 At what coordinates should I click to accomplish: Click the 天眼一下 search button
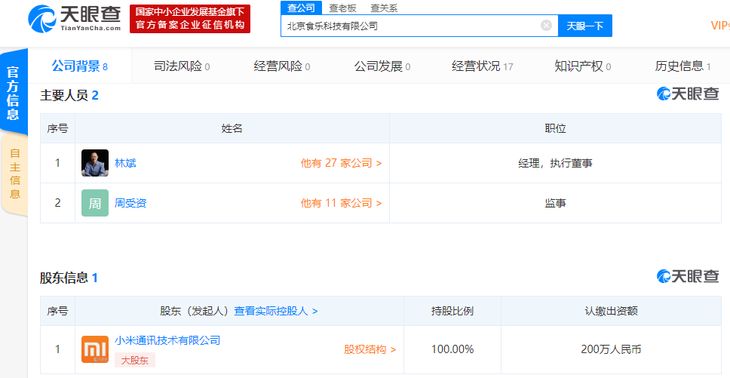tap(585, 26)
